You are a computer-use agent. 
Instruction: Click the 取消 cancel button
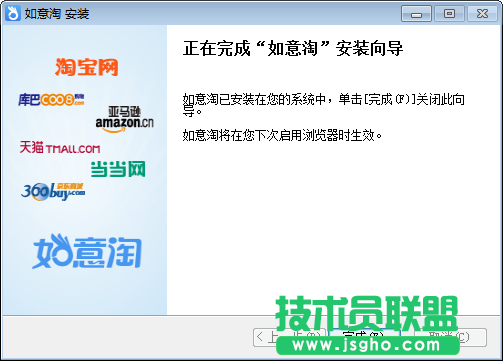tap(450, 337)
